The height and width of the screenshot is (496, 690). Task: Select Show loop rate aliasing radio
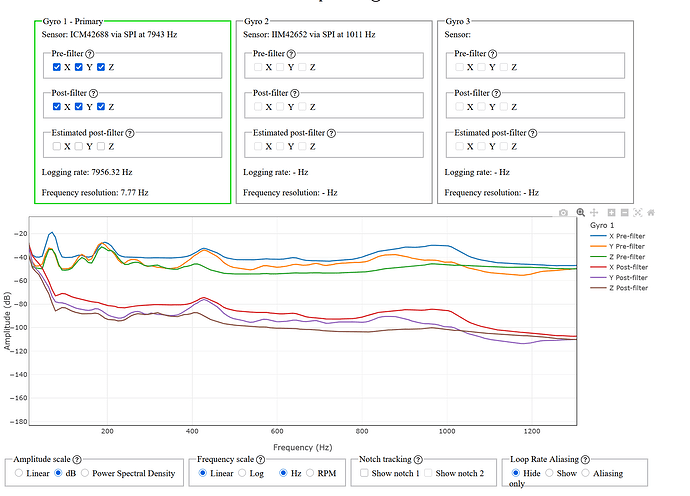[x=549, y=473]
